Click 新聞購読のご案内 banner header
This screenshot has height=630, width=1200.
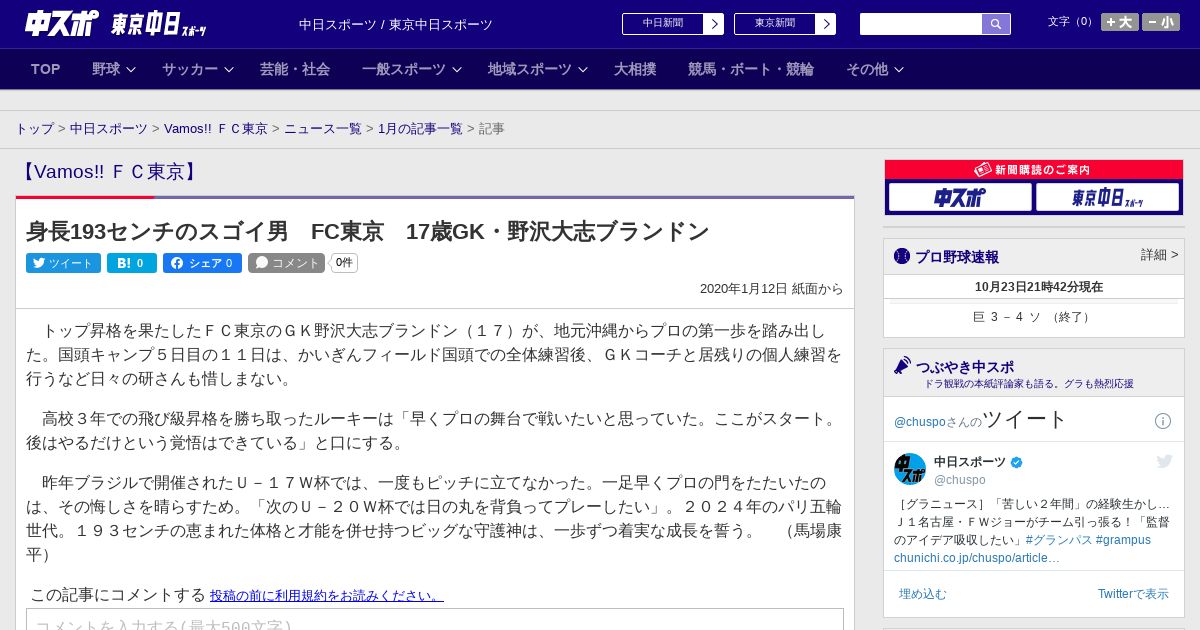coord(1033,170)
